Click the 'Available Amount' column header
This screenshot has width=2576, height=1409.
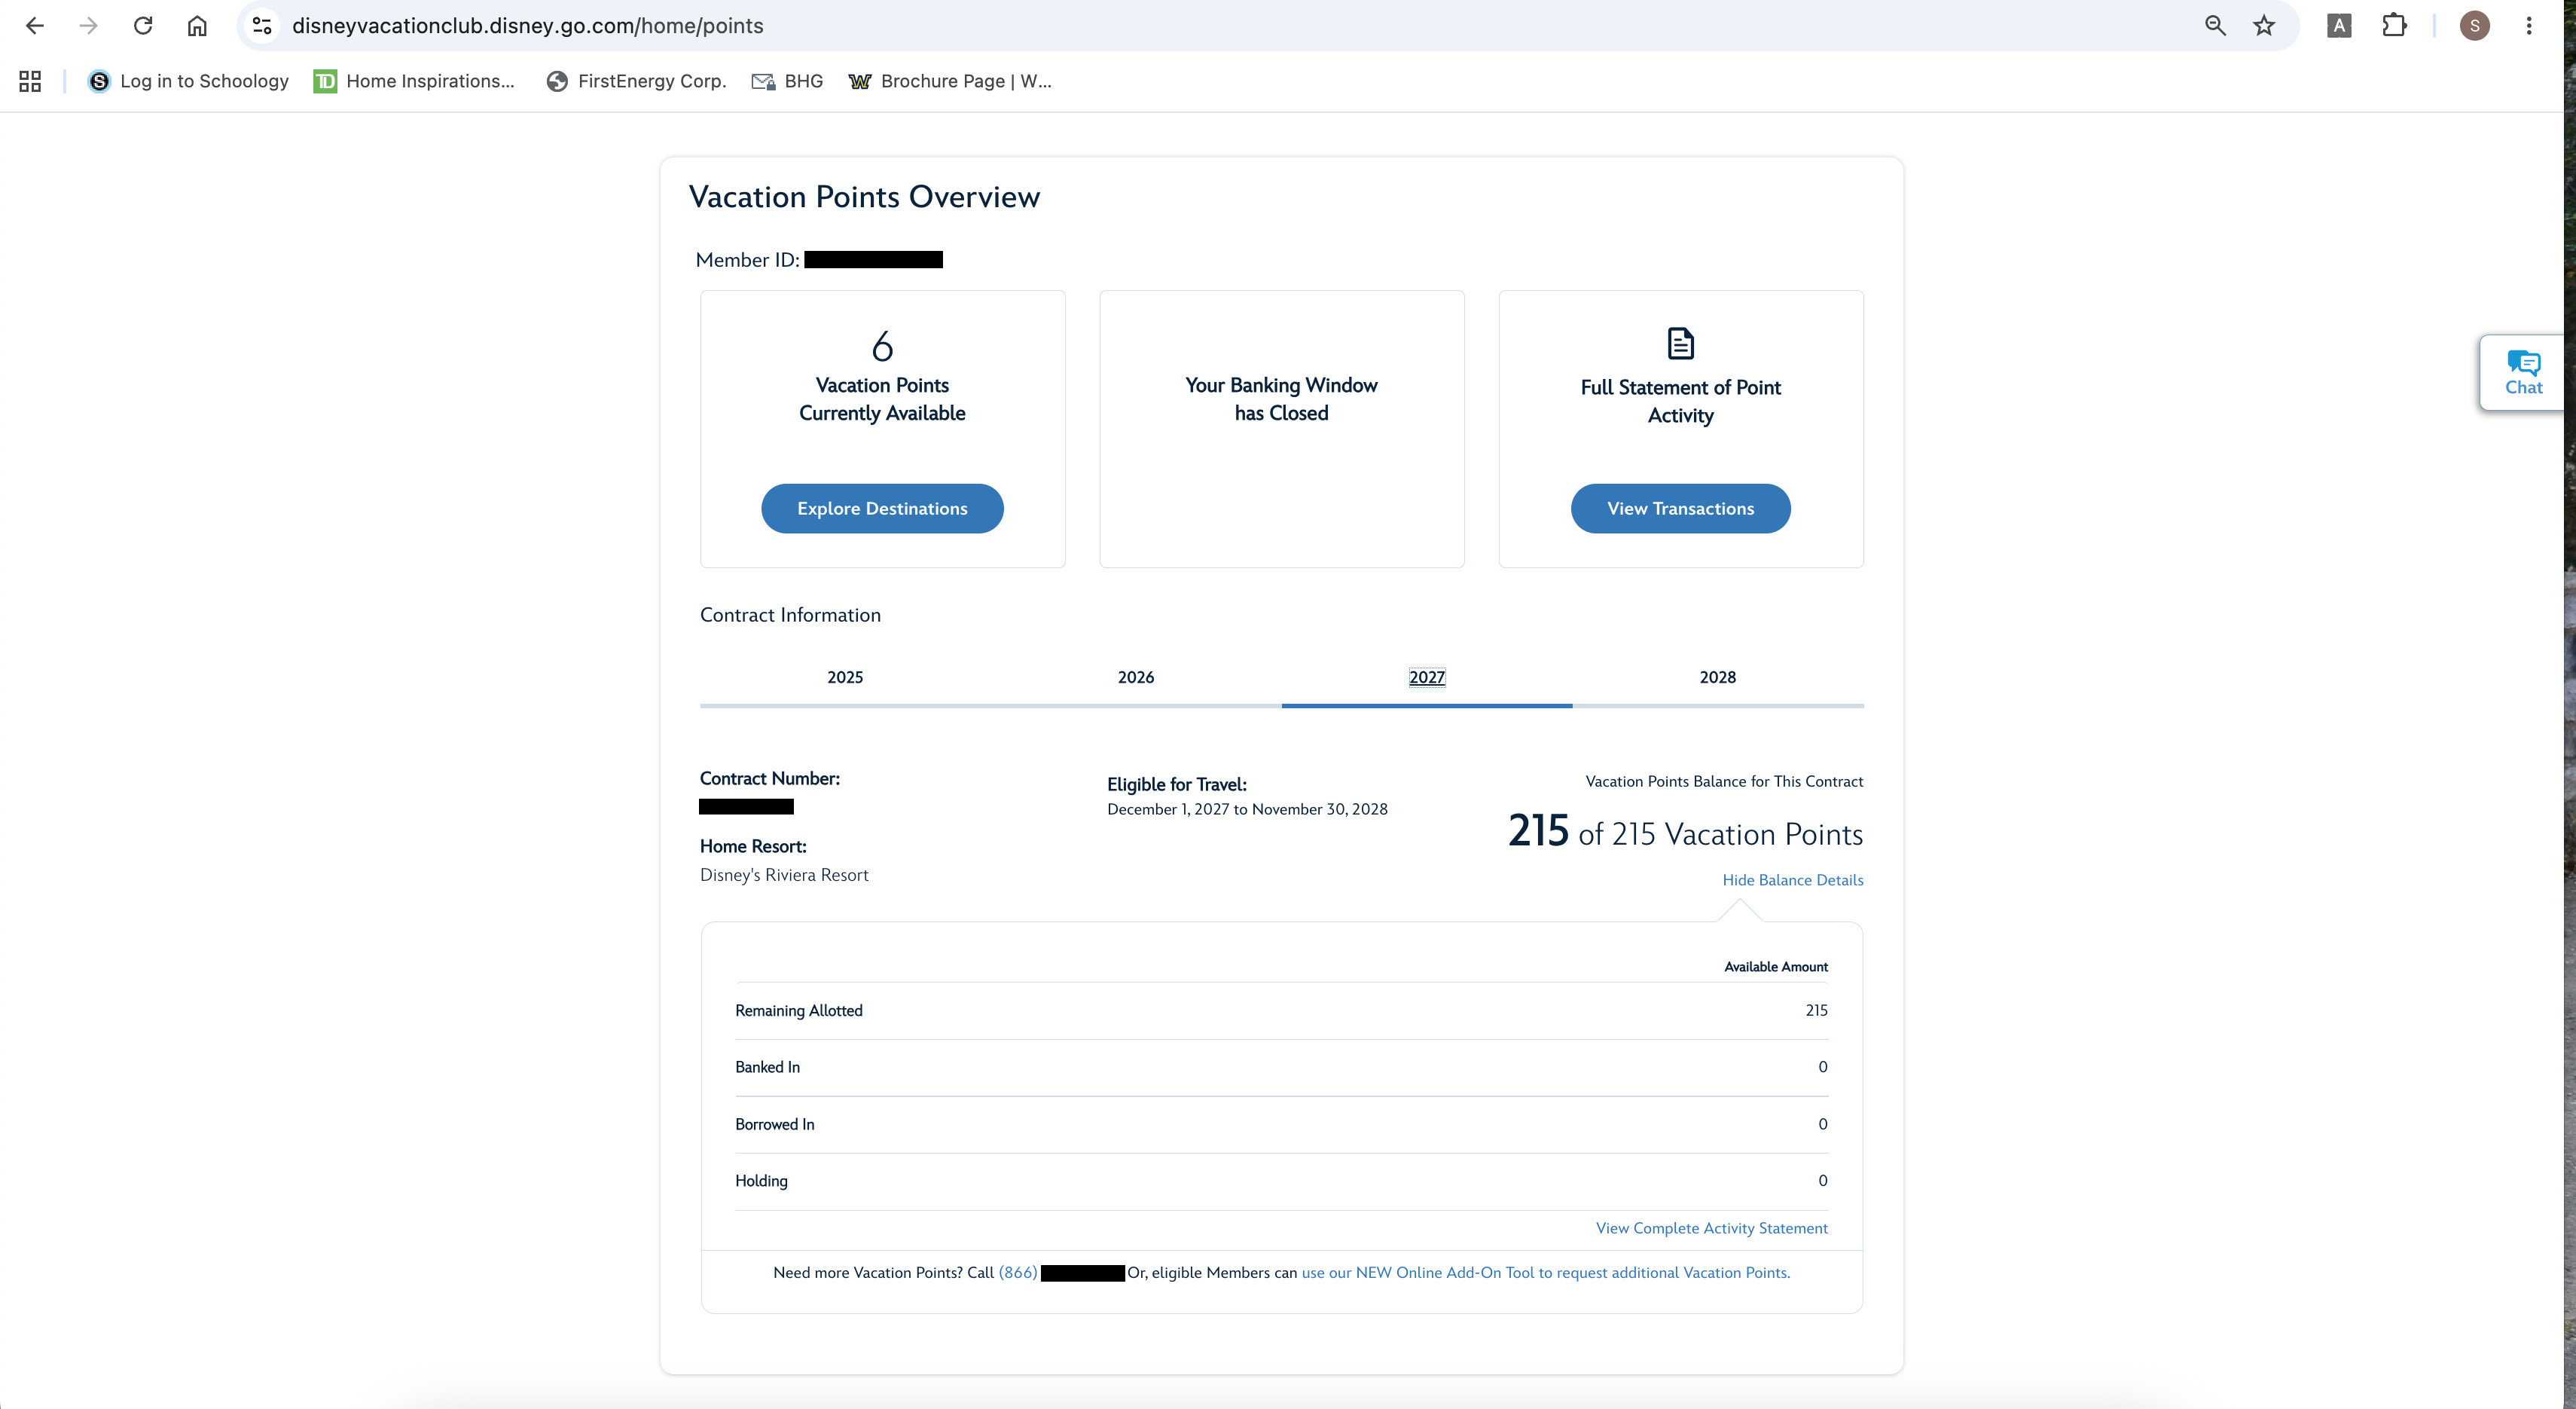click(x=1776, y=966)
